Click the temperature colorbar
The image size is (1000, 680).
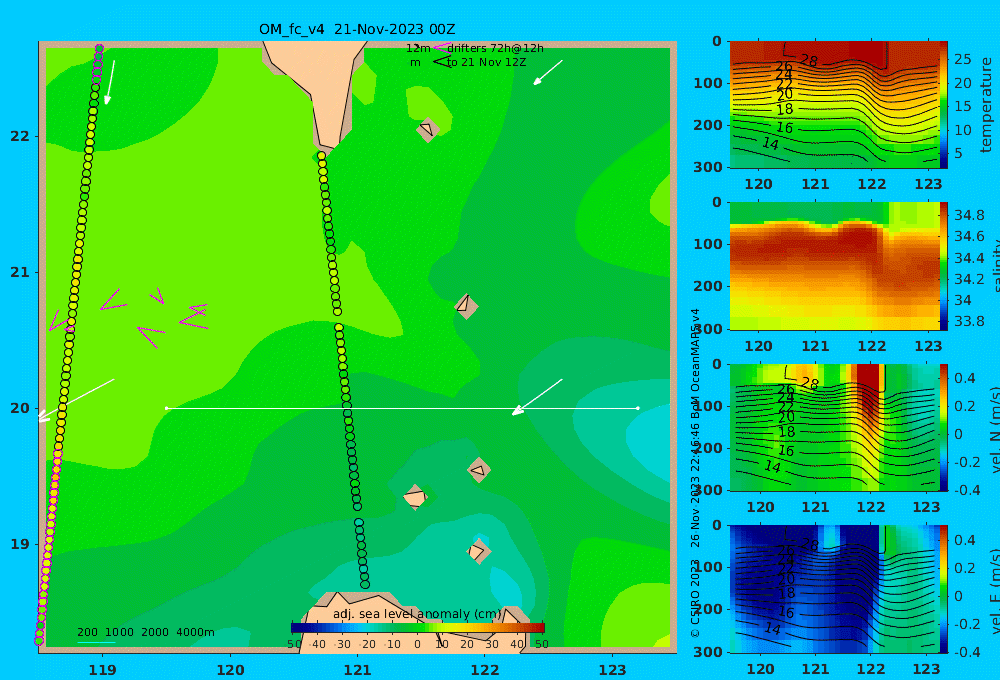[944, 105]
